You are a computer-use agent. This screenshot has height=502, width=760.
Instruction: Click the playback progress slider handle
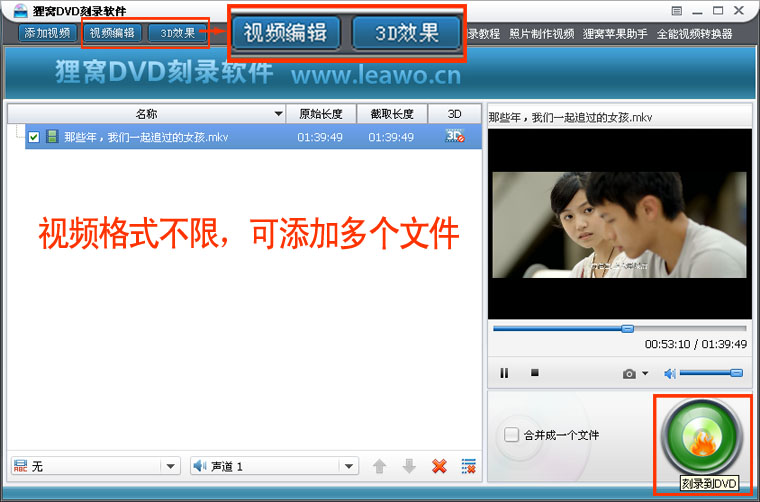coord(627,329)
